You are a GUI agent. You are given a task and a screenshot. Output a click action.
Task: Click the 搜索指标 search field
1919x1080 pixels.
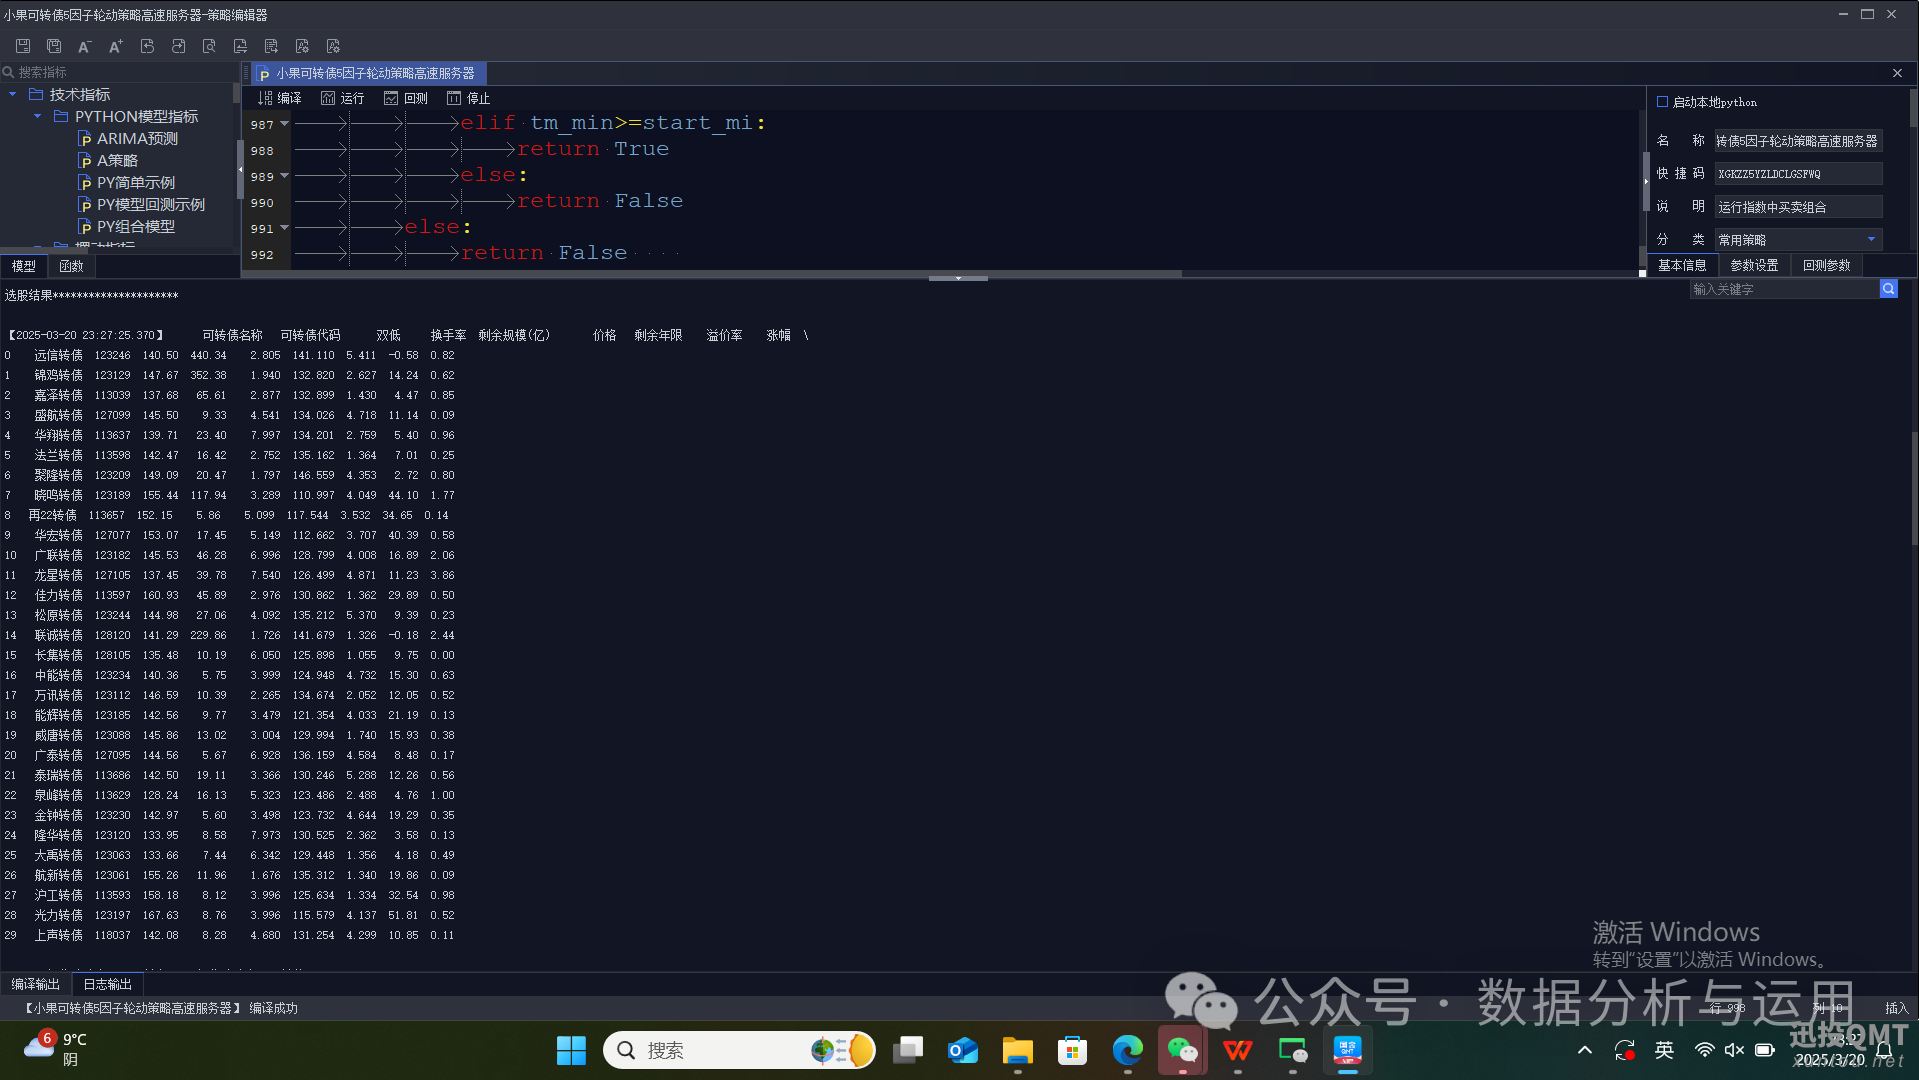click(x=118, y=72)
